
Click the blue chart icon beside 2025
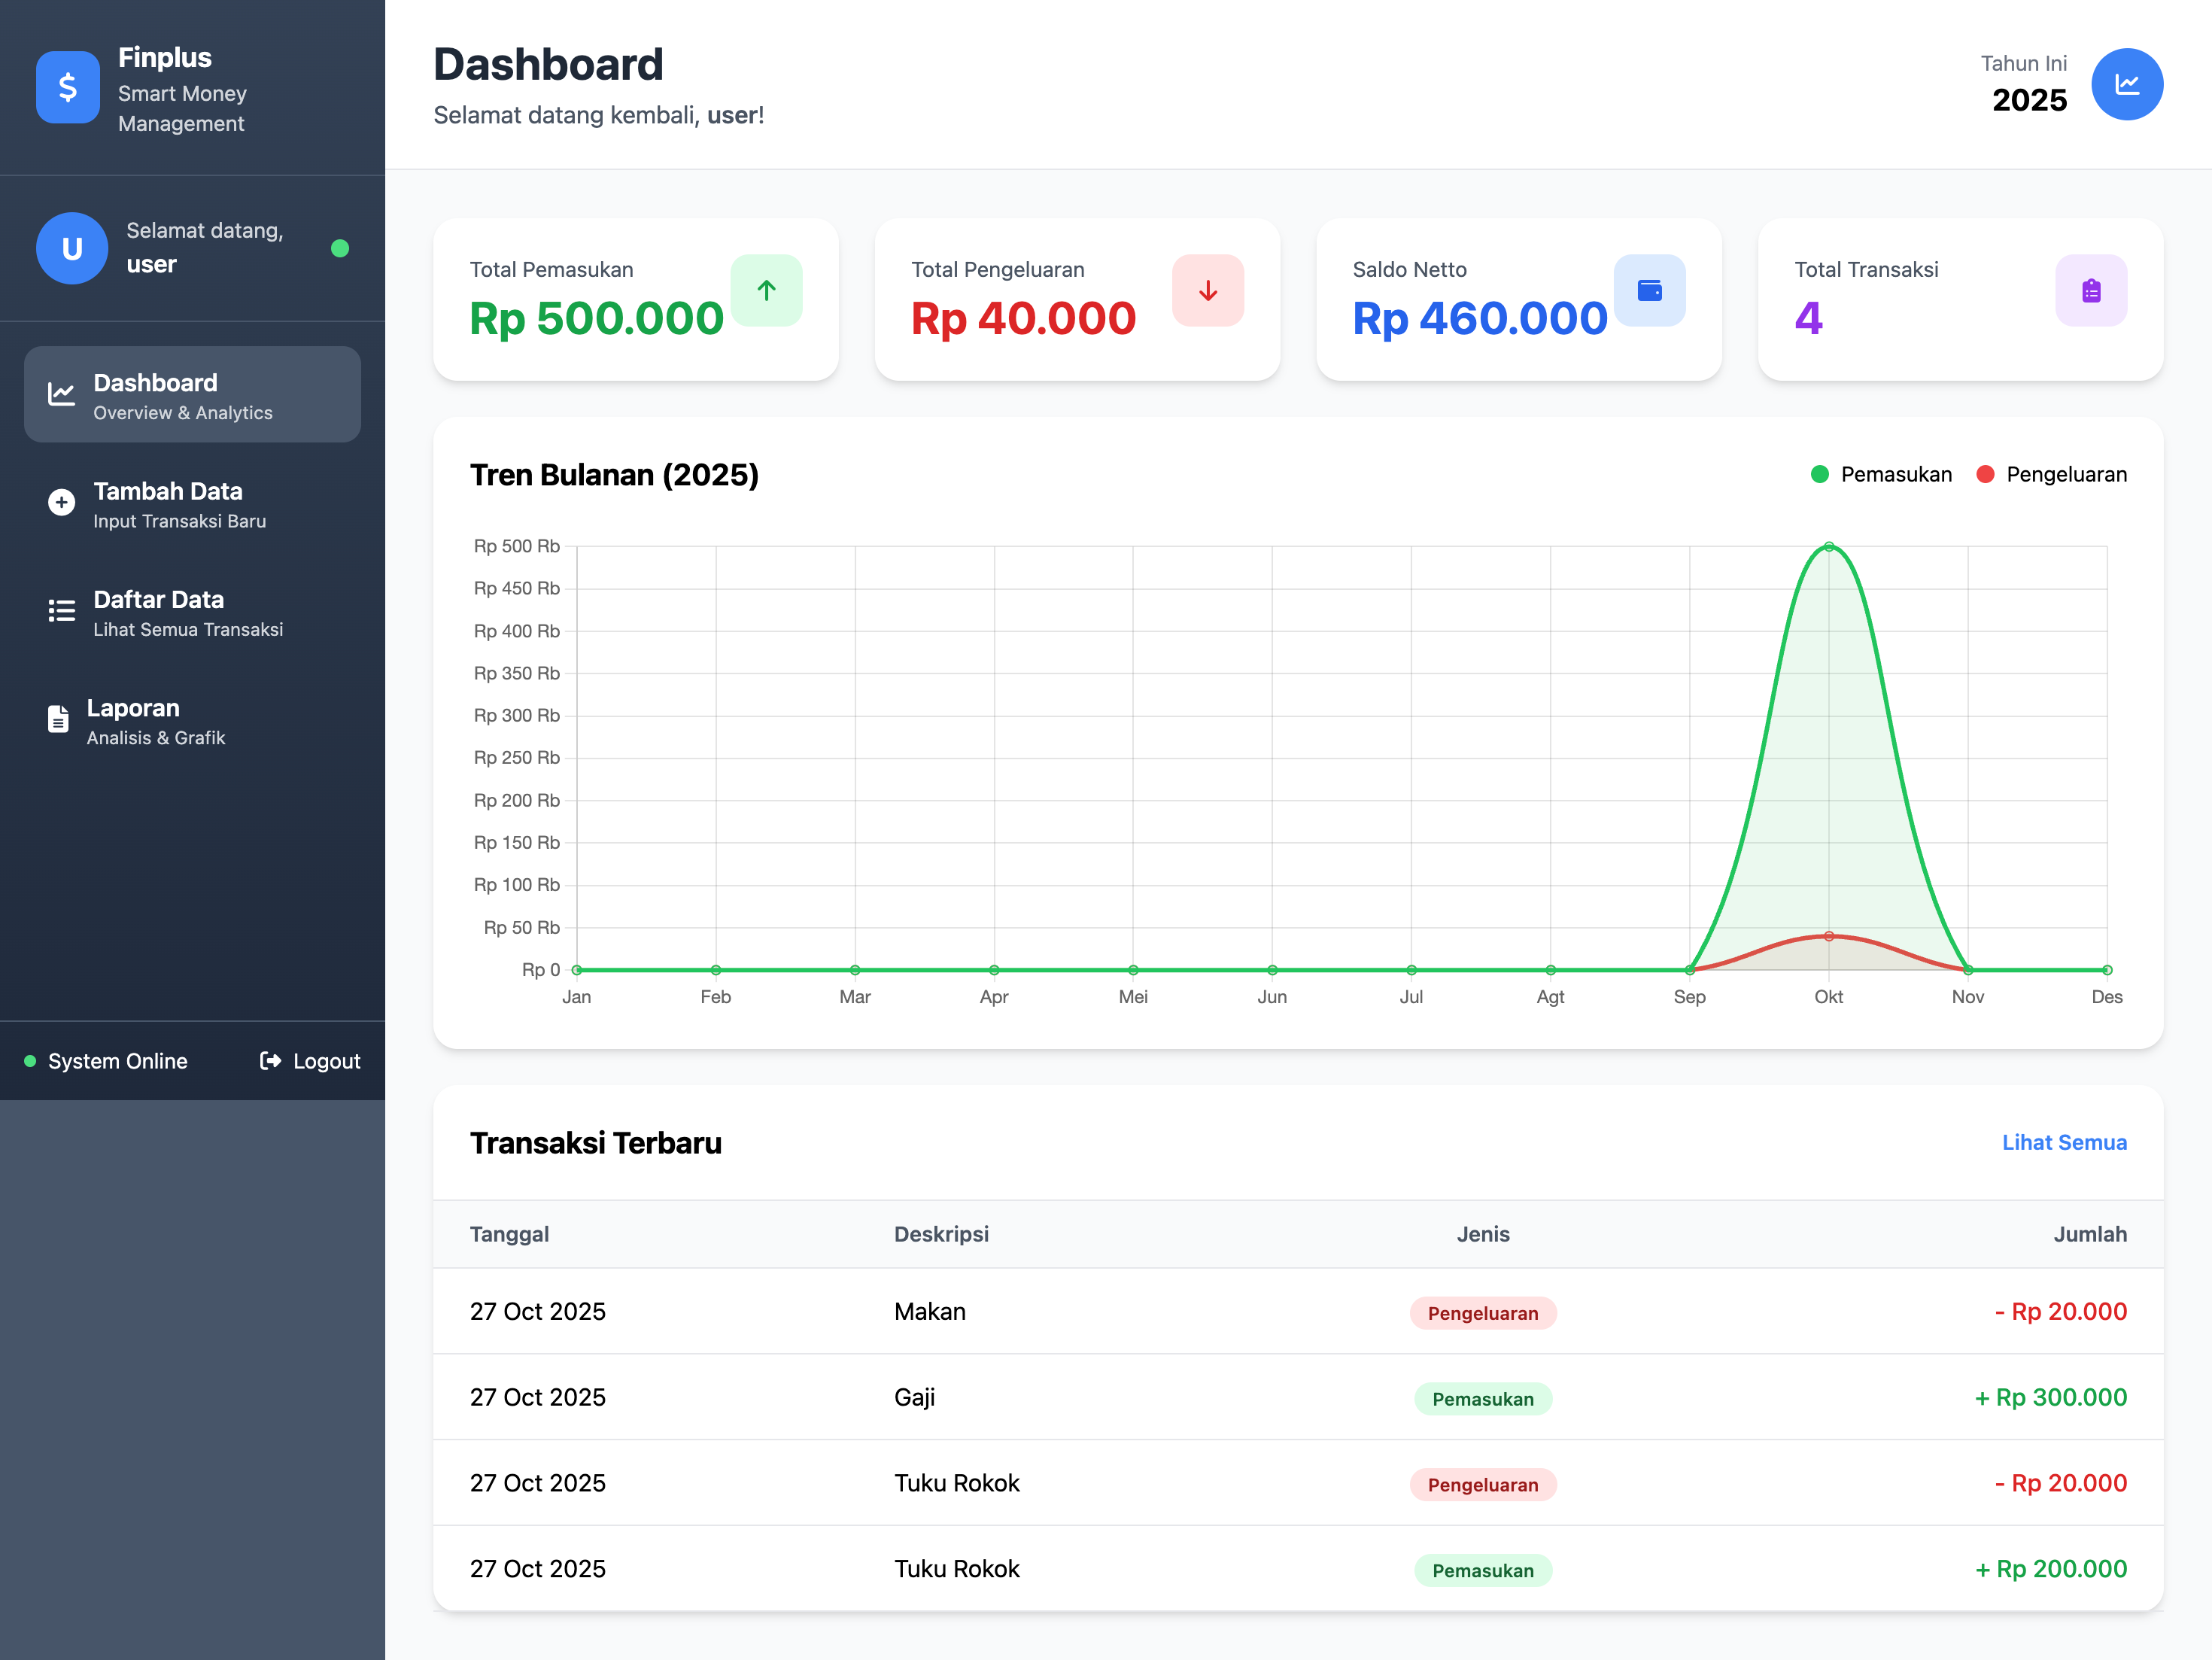[2126, 84]
